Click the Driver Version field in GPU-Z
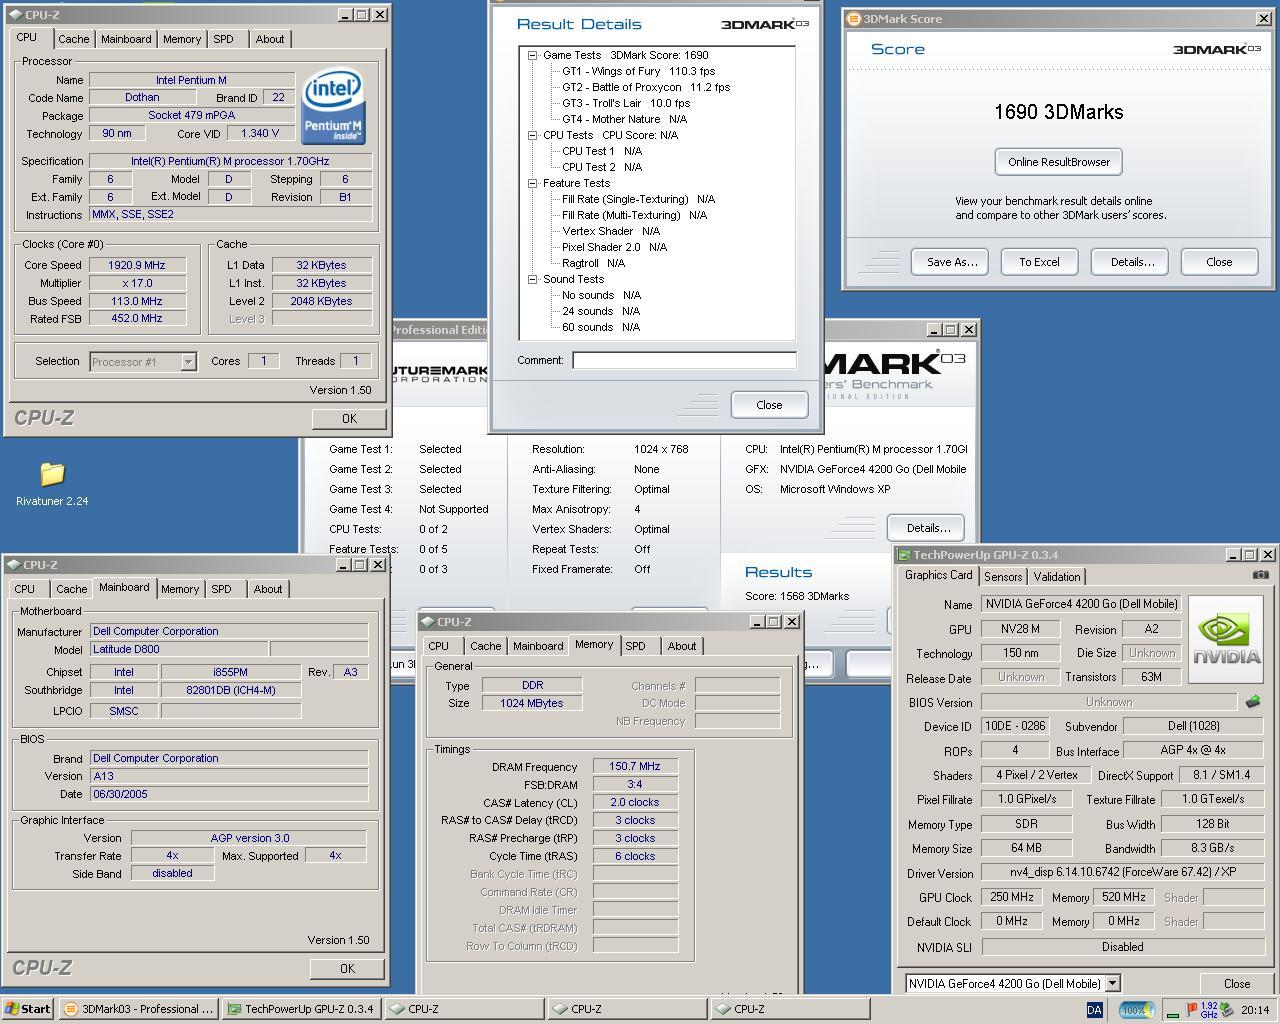This screenshot has width=1280, height=1024. click(1122, 873)
